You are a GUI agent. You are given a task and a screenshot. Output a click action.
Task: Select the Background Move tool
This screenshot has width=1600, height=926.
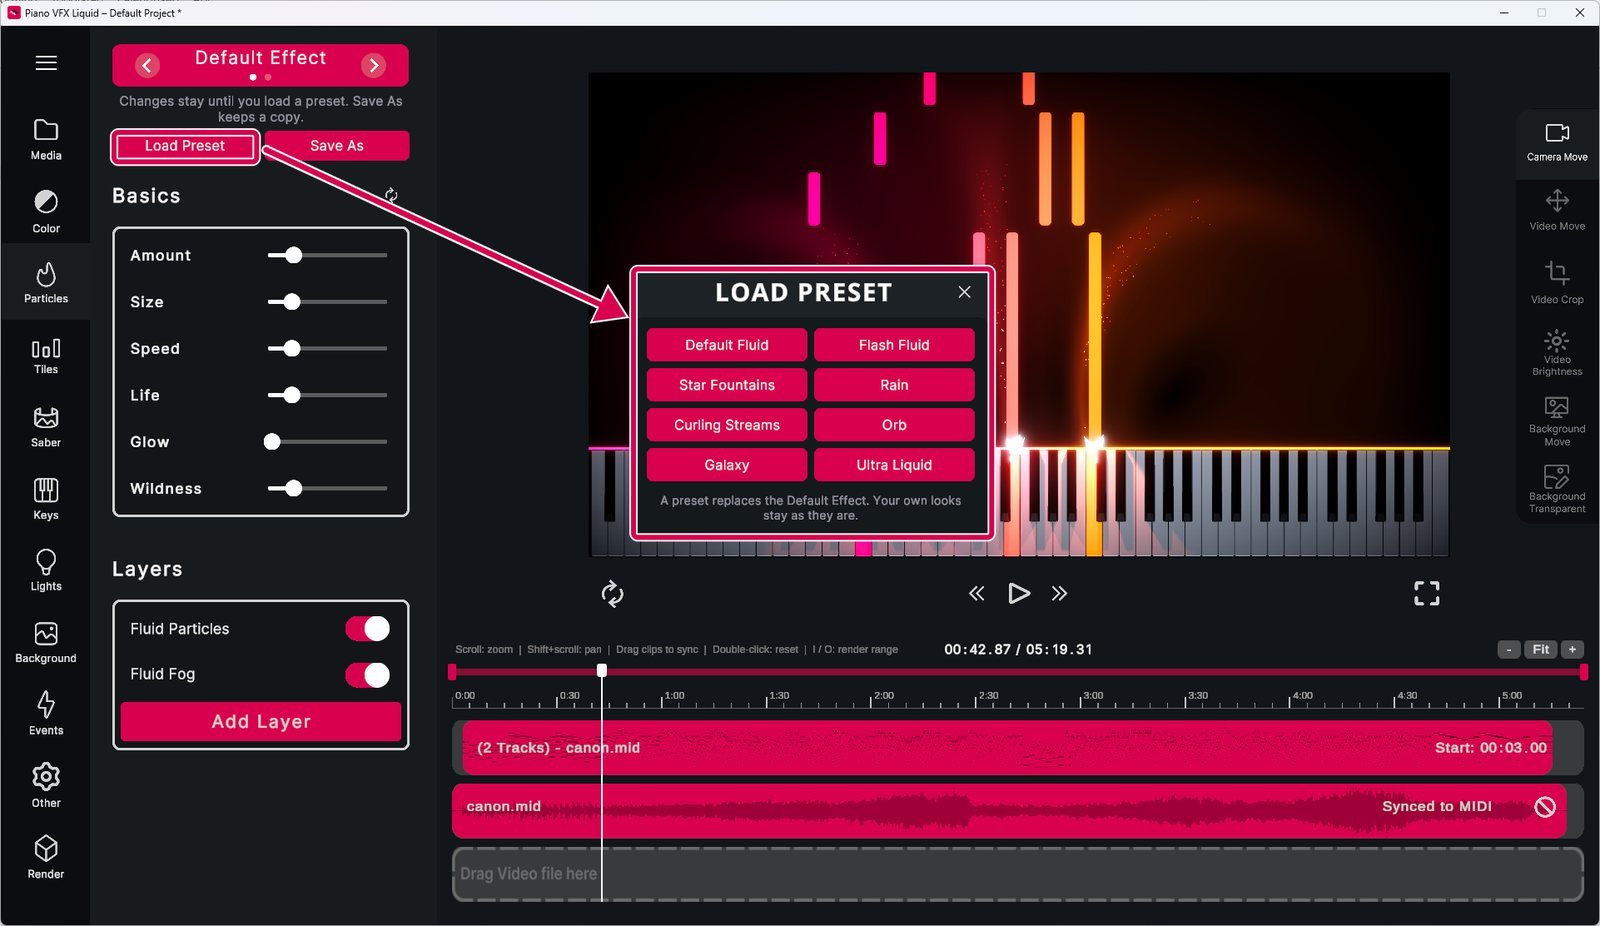pyautogui.click(x=1557, y=421)
